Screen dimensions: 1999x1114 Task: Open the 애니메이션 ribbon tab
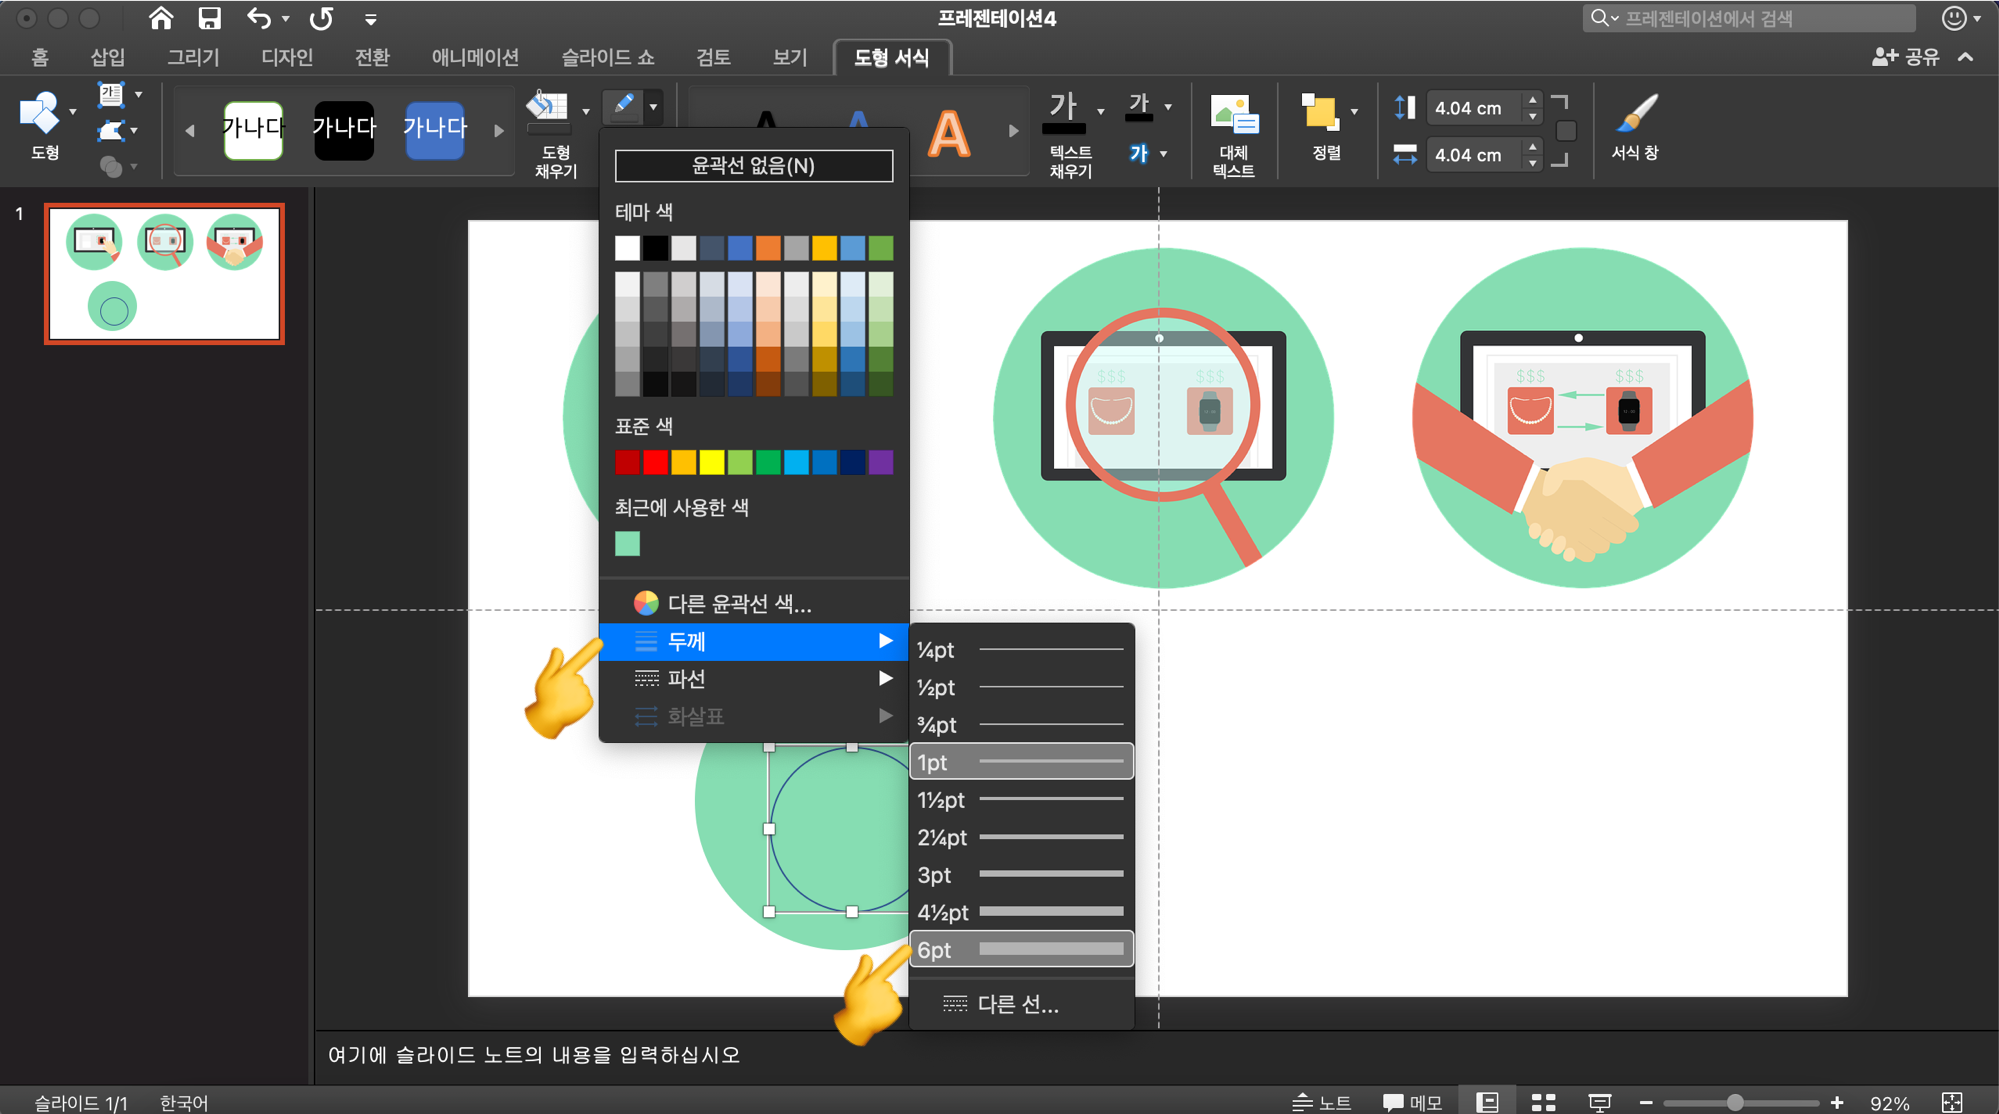(x=475, y=57)
